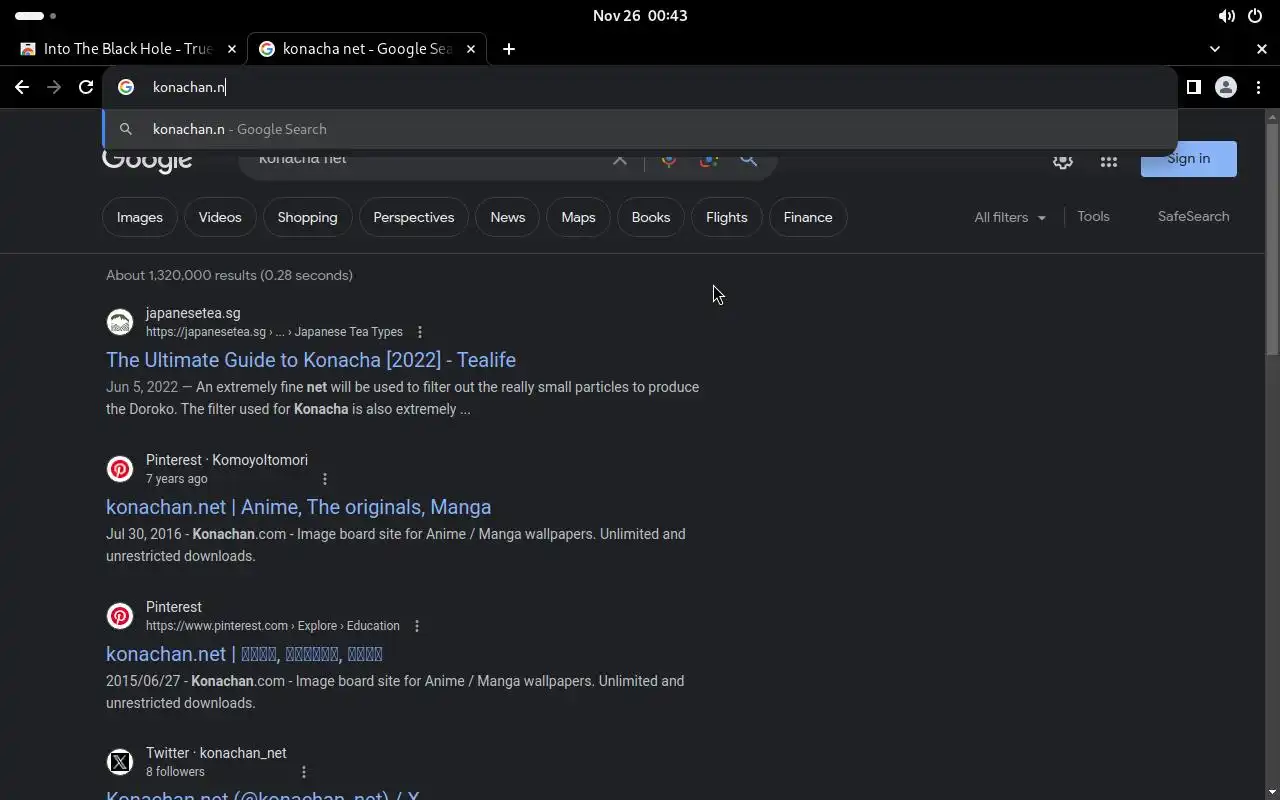Filter results by Perspectives
This screenshot has width=1280, height=800.
click(414, 217)
